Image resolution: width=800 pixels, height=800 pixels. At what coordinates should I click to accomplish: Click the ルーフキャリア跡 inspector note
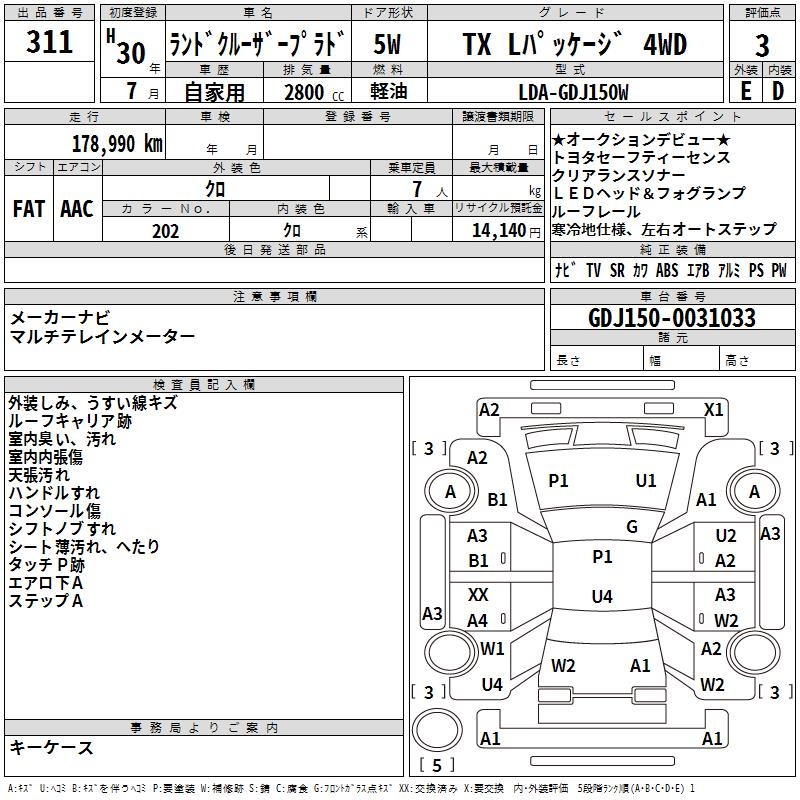(x=70, y=420)
